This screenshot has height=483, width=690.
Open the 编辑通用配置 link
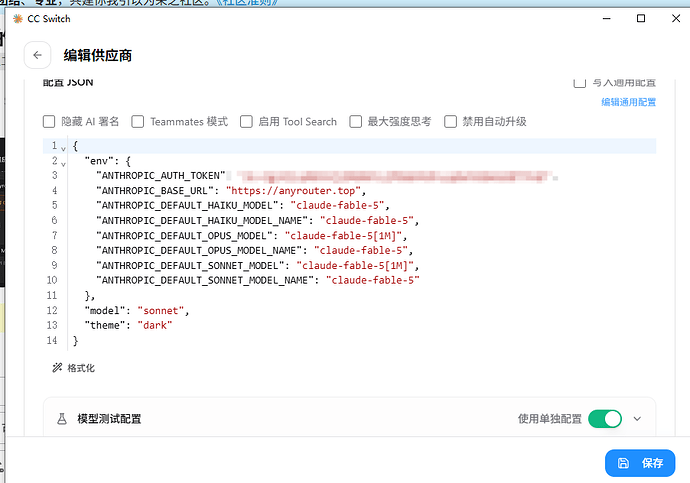coord(628,102)
